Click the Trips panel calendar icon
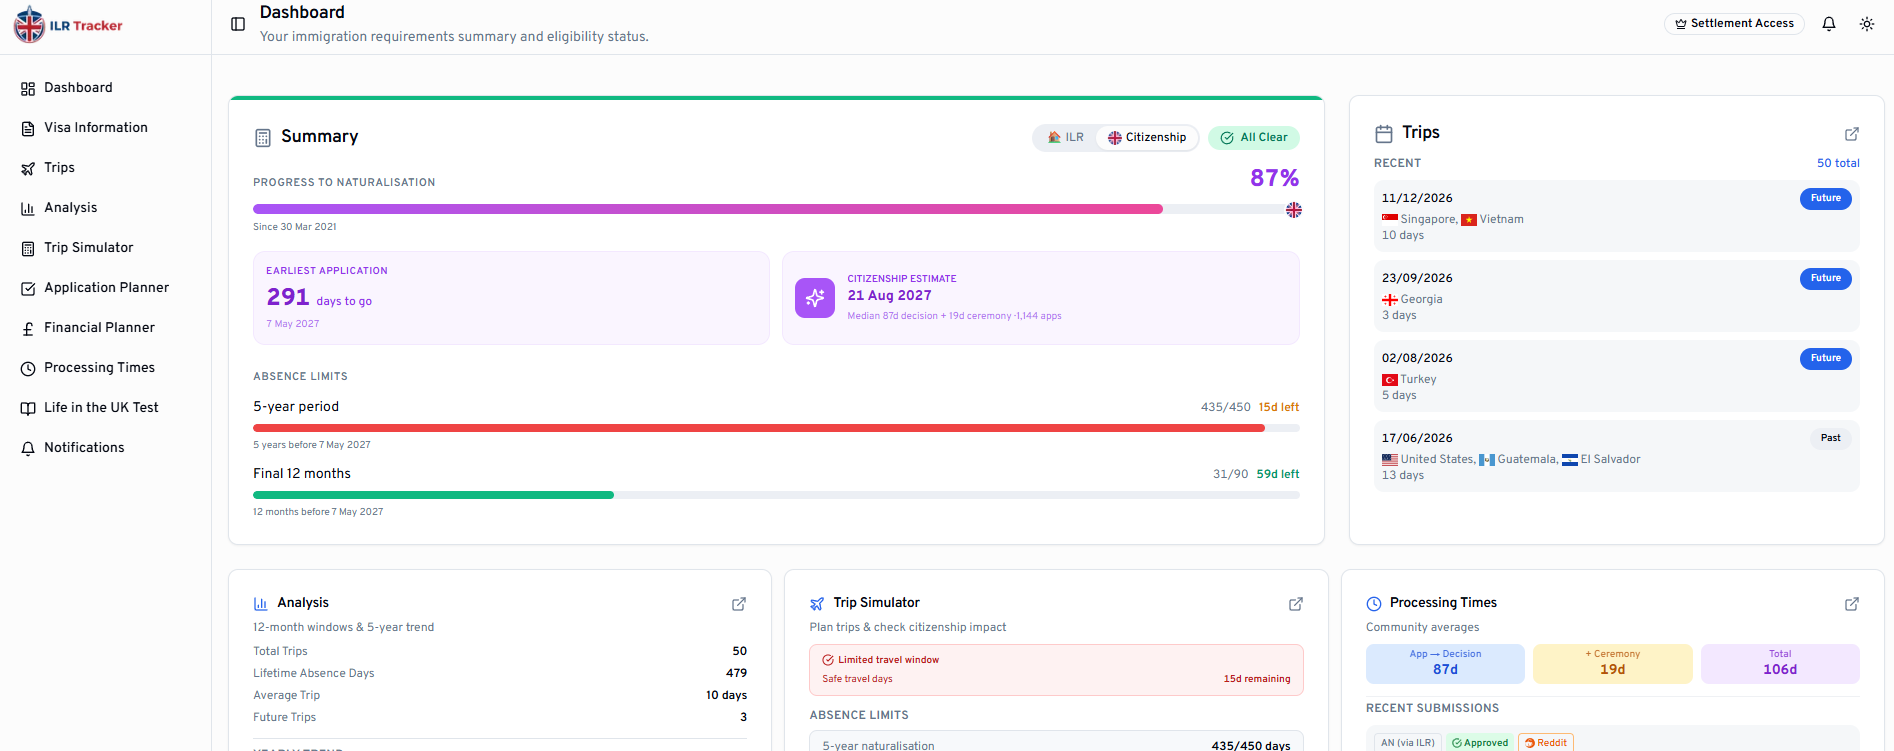Screen dimensions: 1894x751 click(1384, 134)
